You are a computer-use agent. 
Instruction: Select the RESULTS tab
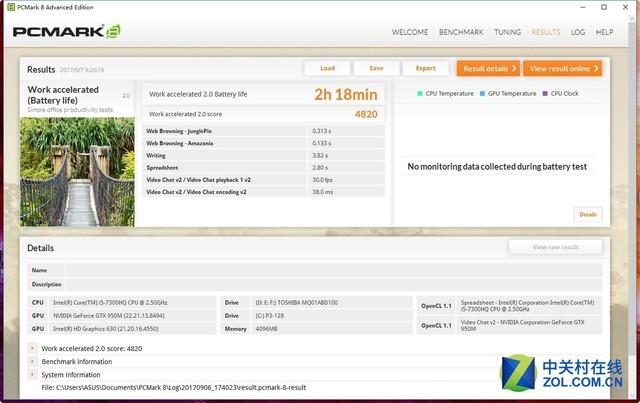click(546, 32)
